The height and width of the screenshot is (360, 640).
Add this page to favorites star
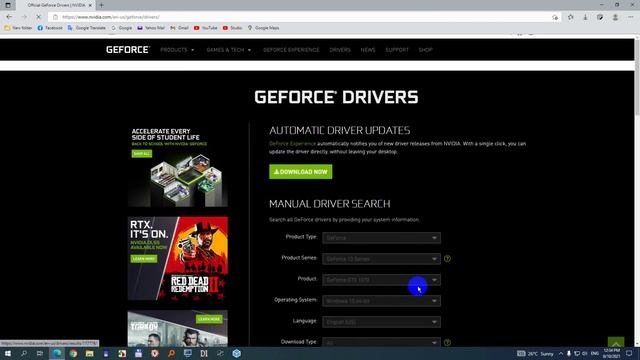tap(555, 17)
